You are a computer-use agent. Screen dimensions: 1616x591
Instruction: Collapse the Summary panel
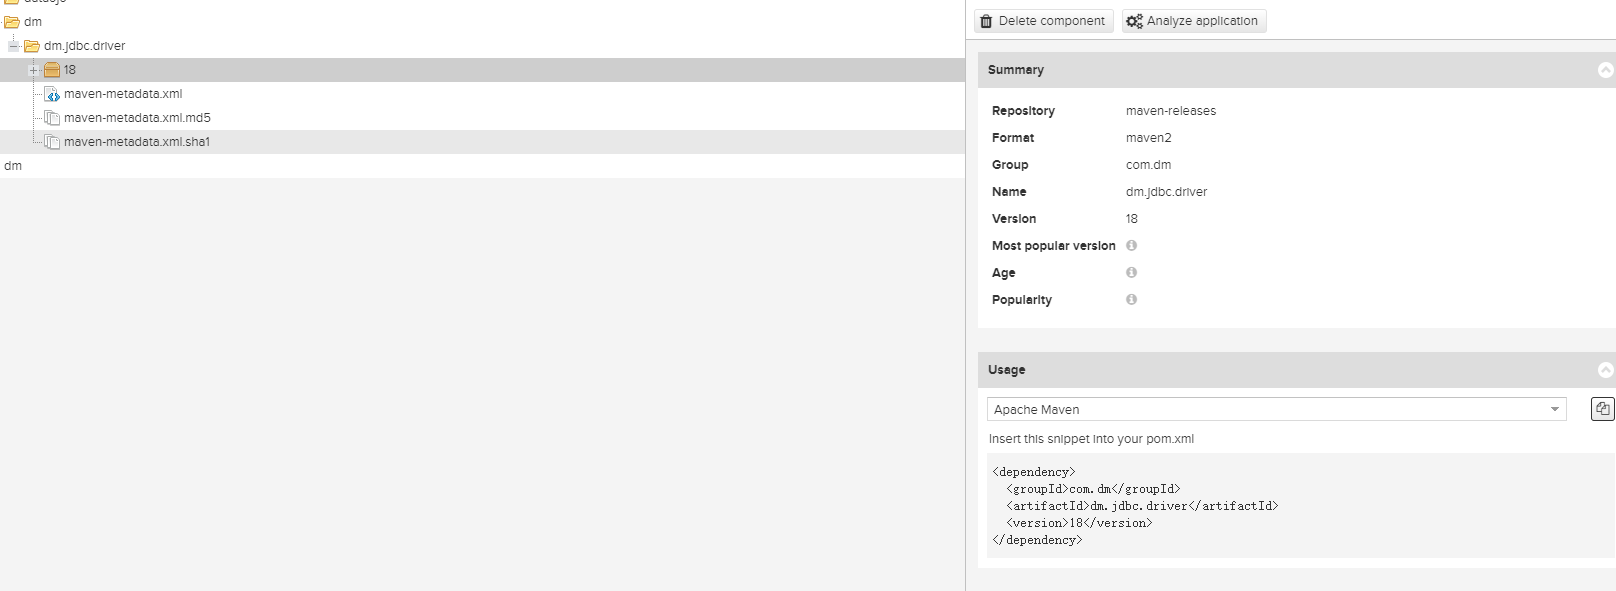click(x=1605, y=70)
